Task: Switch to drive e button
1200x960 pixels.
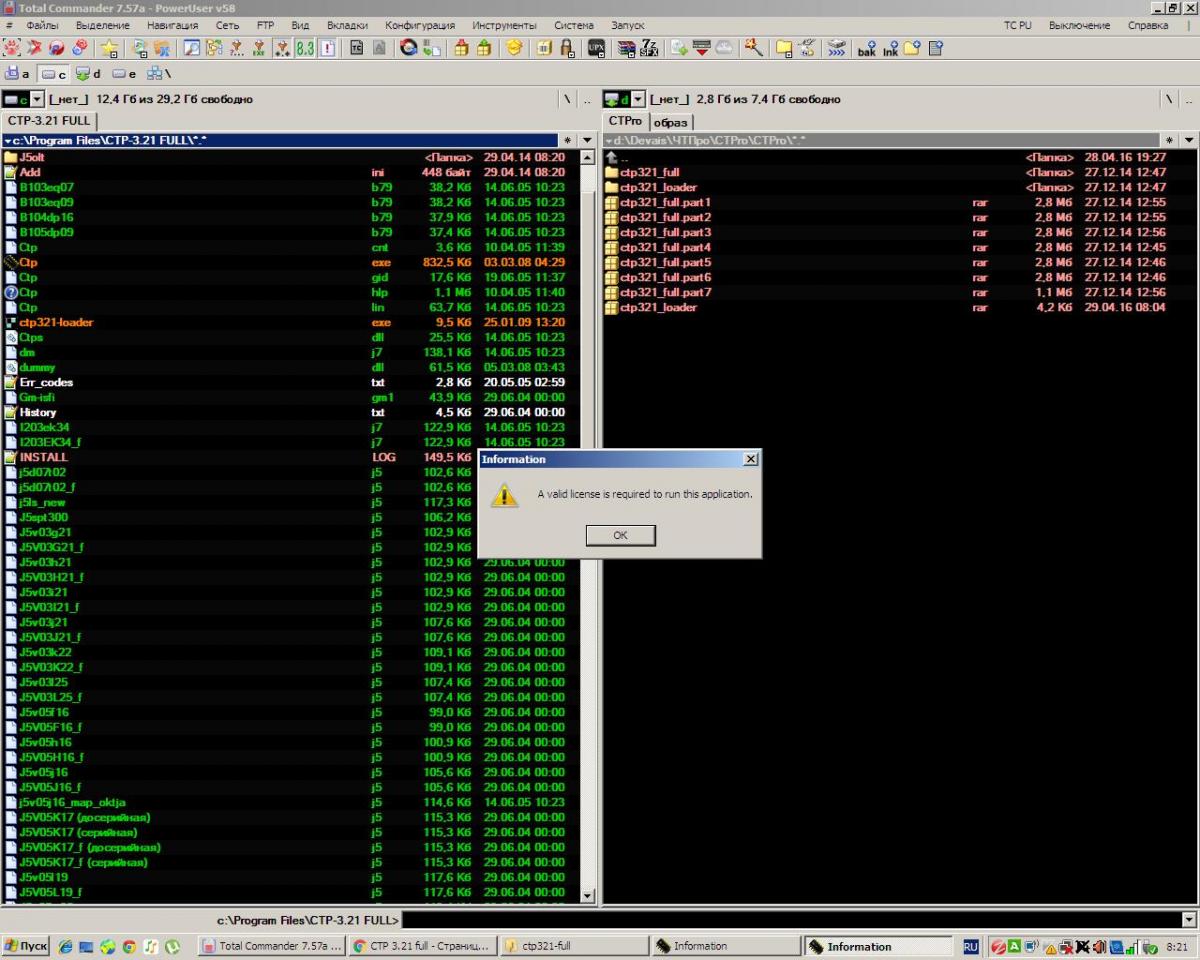Action: pyautogui.click(x=125, y=74)
